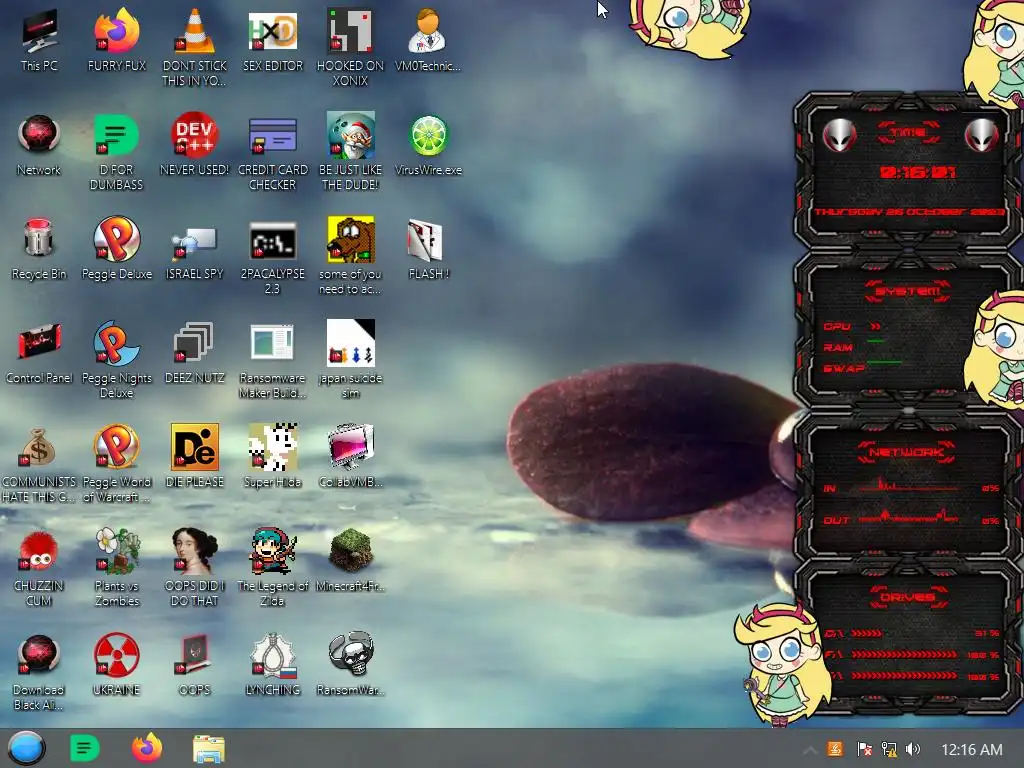Screen dimensions: 1024x768
Task: Click the flag with red X tray icon
Action: point(864,749)
